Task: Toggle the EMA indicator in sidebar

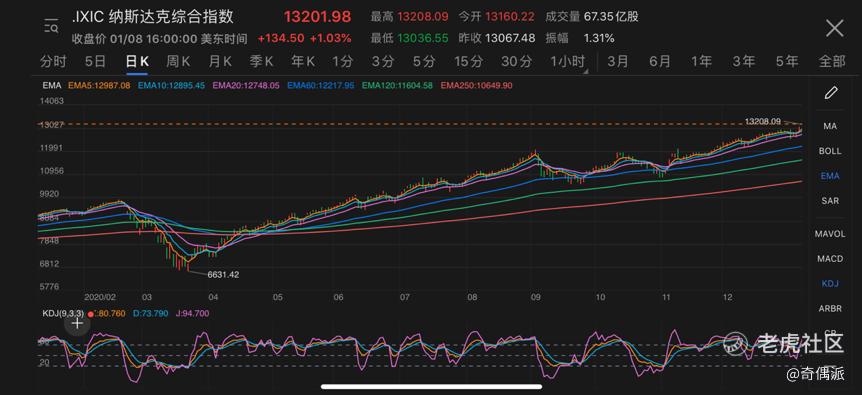Action: pyautogui.click(x=830, y=176)
